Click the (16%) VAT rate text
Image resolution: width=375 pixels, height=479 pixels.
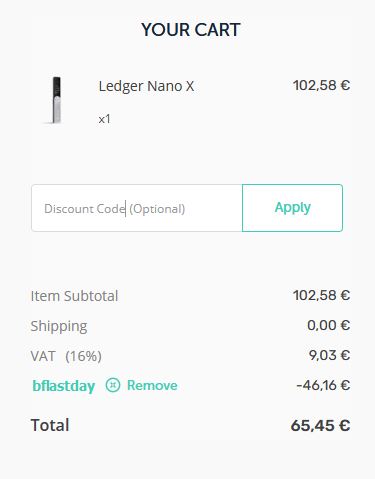pos(83,356)
